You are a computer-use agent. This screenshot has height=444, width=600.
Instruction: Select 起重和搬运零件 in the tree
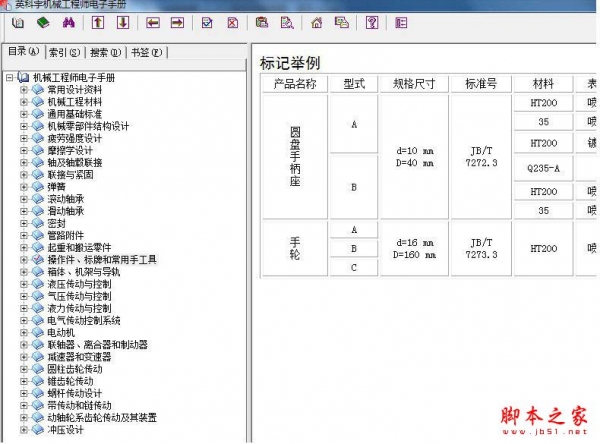point(79,248)
